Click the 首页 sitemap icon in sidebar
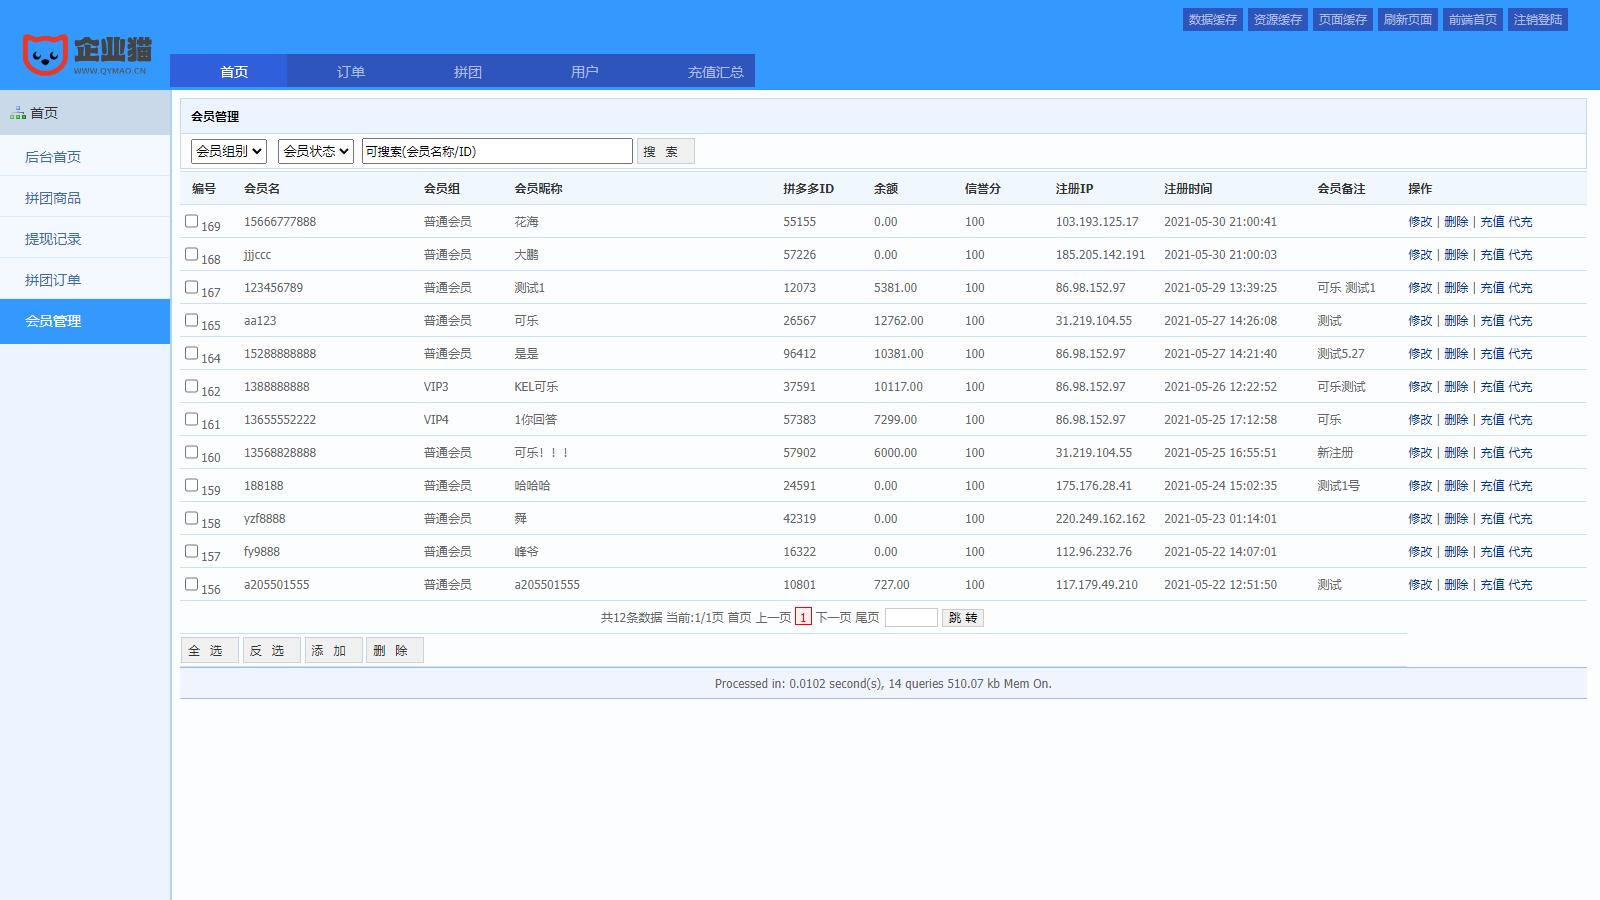Viewport: 1600px width, 900px height. [x=18, y=114]
